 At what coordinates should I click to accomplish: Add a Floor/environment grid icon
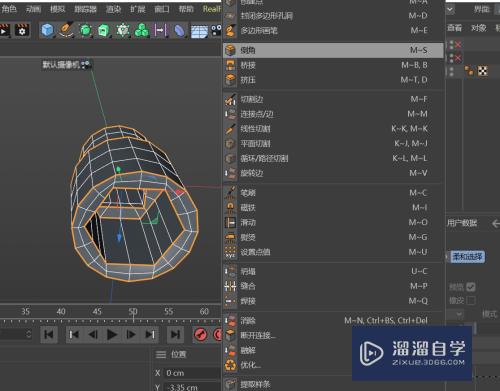pyautogui.click(x=199, y=31)
